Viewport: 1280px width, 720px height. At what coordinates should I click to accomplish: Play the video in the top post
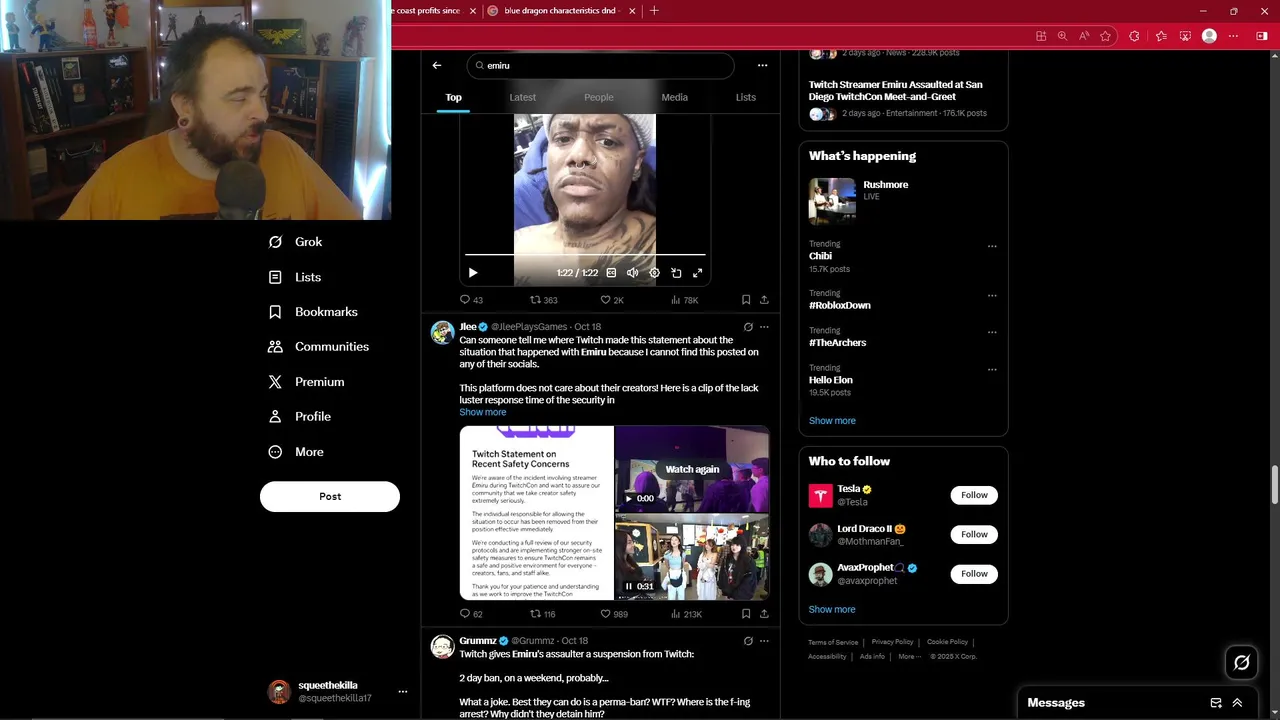(473, 273)
